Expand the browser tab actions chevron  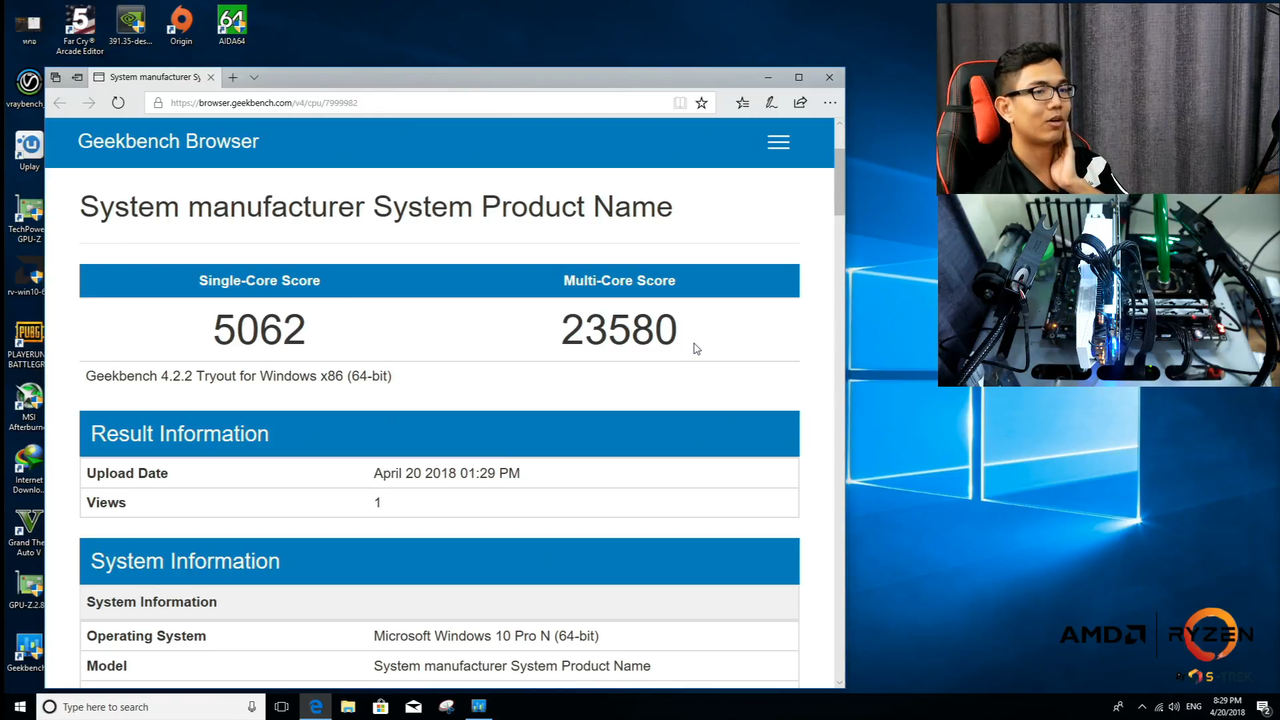(253, 77)
